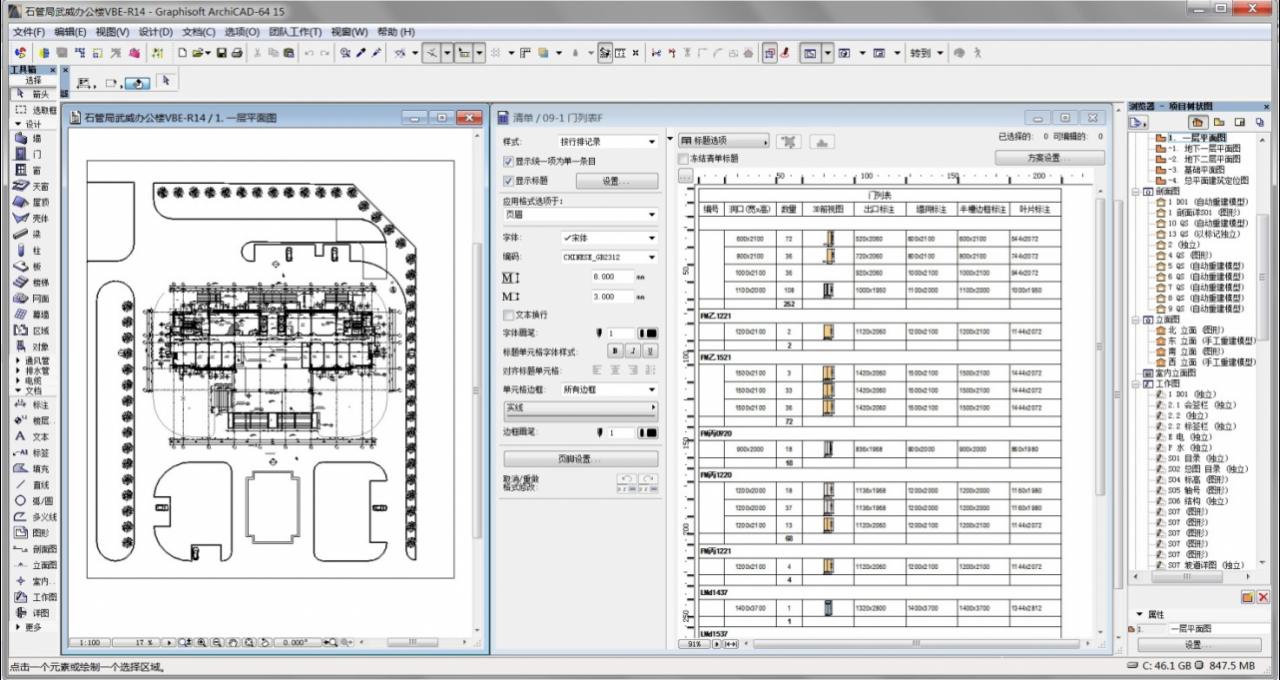Select the Door (门) tool
Image resolution: width=1280 pixels, height=680 pixels.
28,155
